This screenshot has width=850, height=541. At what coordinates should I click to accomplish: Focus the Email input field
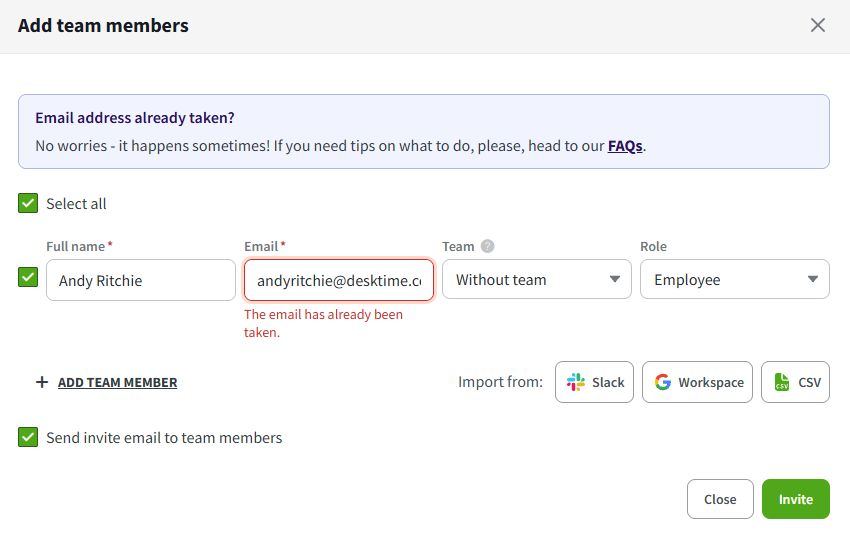click(338, 280)
